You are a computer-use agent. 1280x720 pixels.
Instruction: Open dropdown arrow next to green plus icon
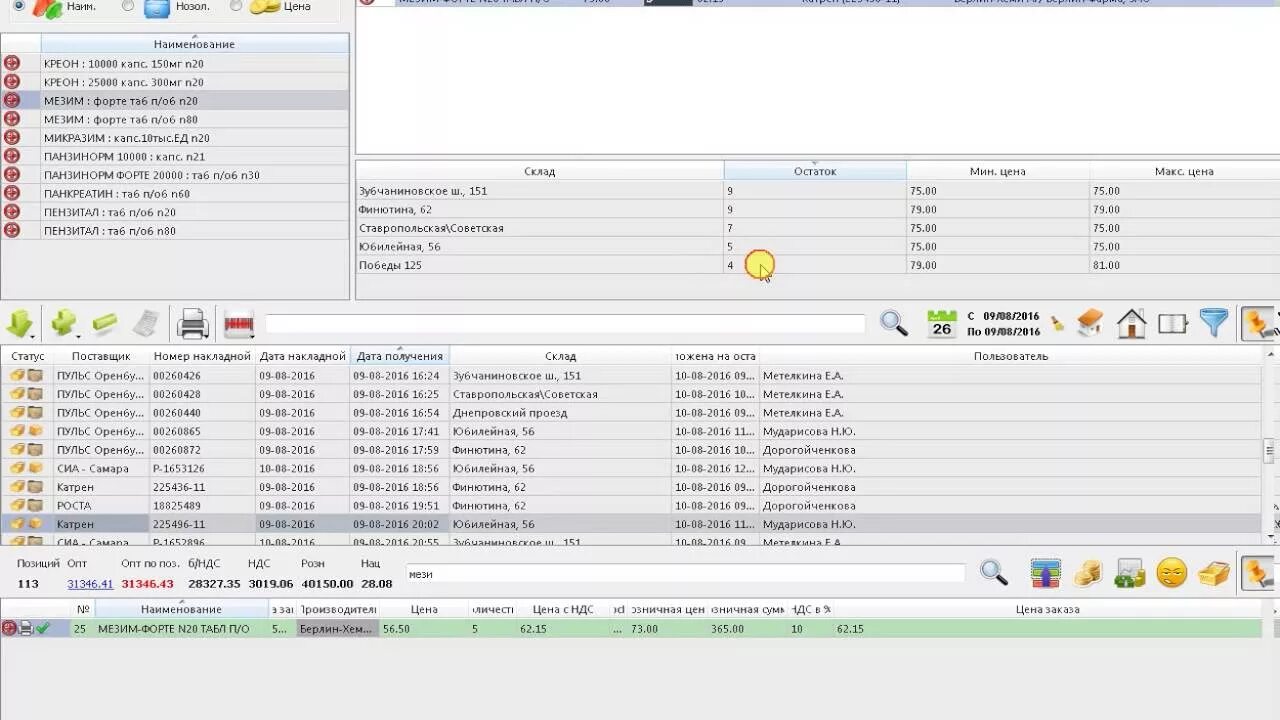tap(79, 335)
